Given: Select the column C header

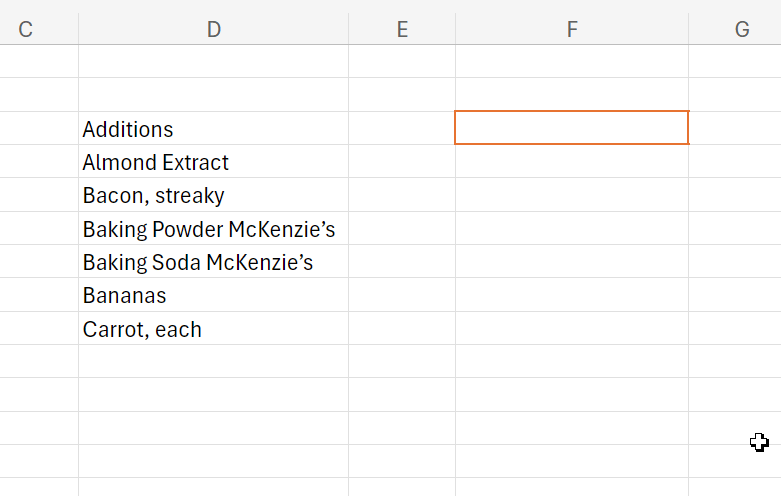Looking at the screenshot, I should point(26,30).
